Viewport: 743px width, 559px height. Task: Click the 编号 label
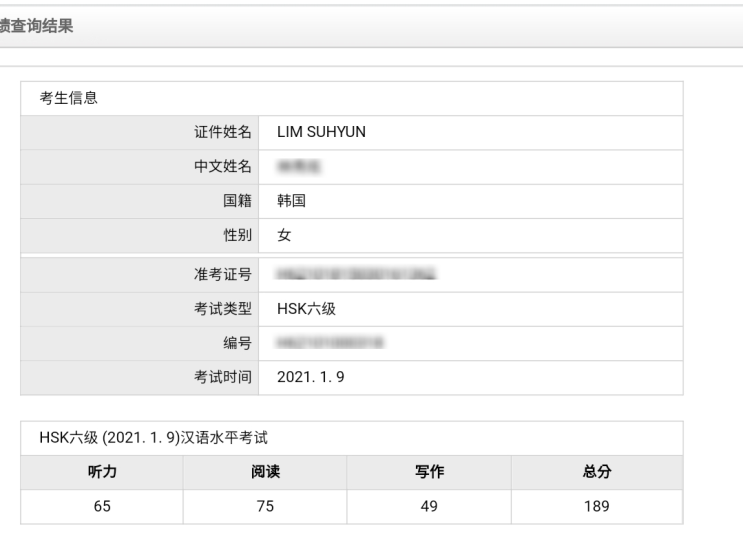237,343
